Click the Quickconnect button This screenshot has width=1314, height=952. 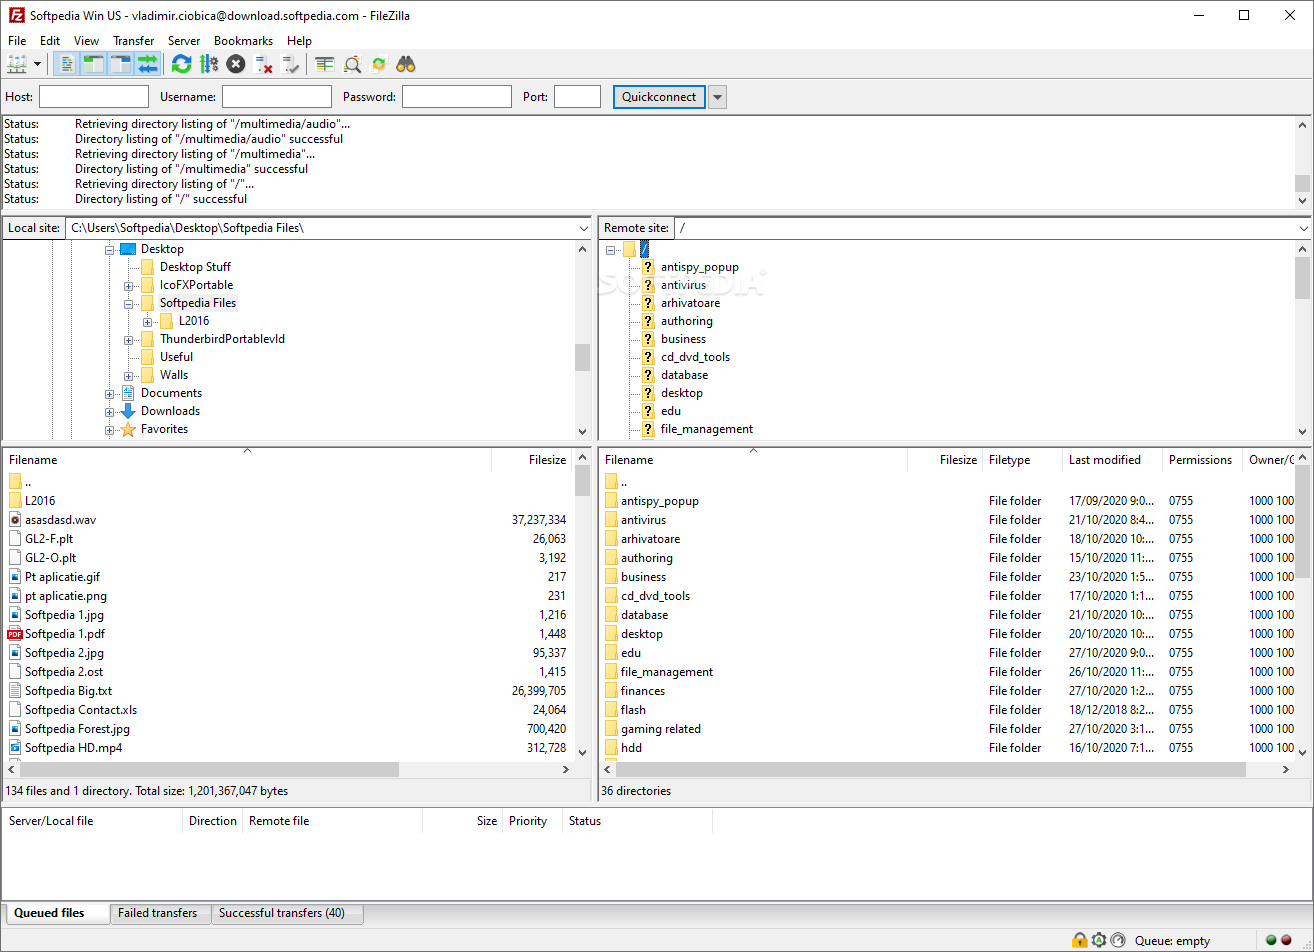coord(659,97)
